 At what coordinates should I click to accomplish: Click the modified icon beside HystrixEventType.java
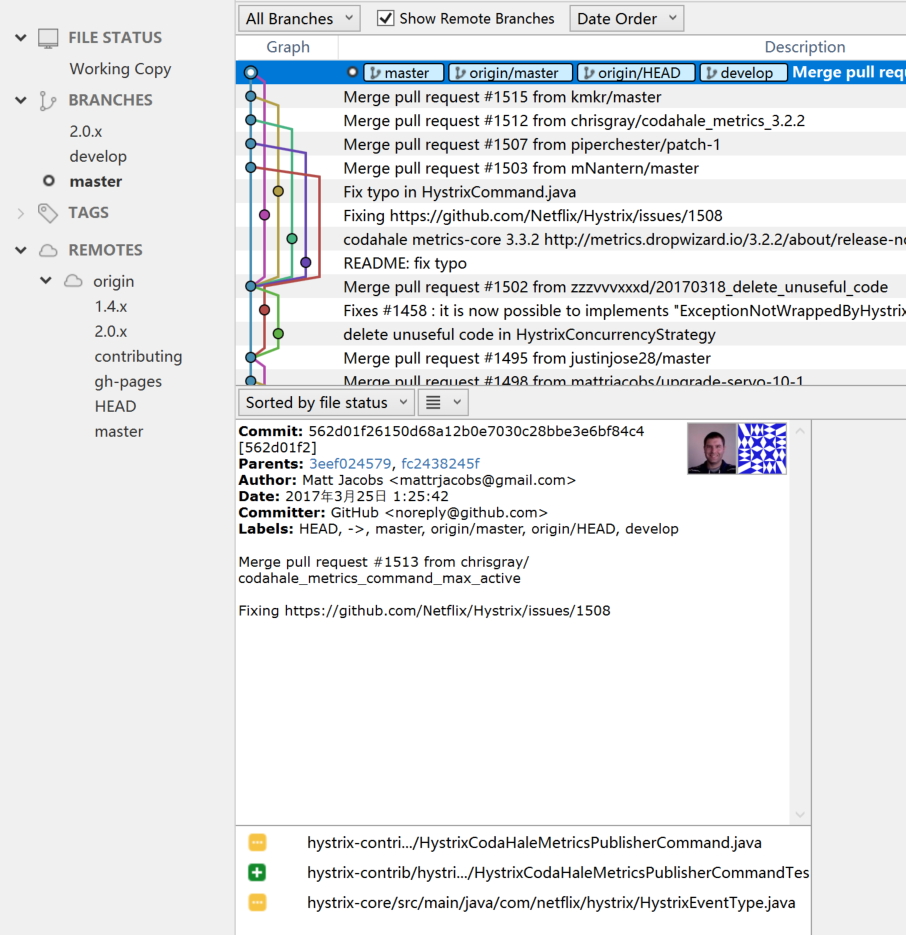[257, 903]
